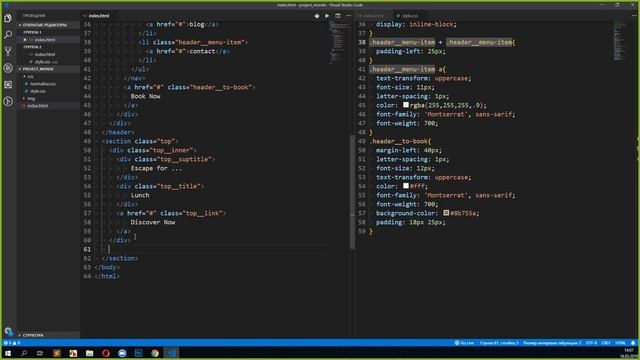Close index.html in open editors Group 1

coord(25,40)
